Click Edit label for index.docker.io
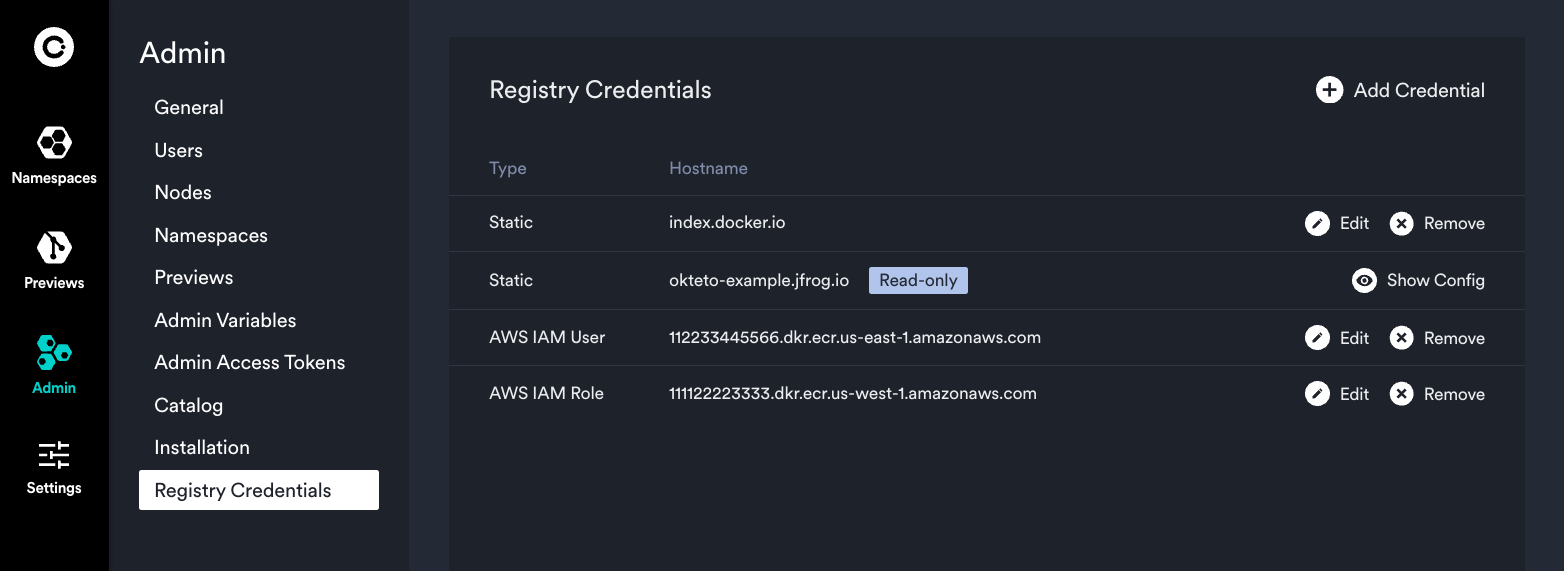 click(x=1354, y=223)
